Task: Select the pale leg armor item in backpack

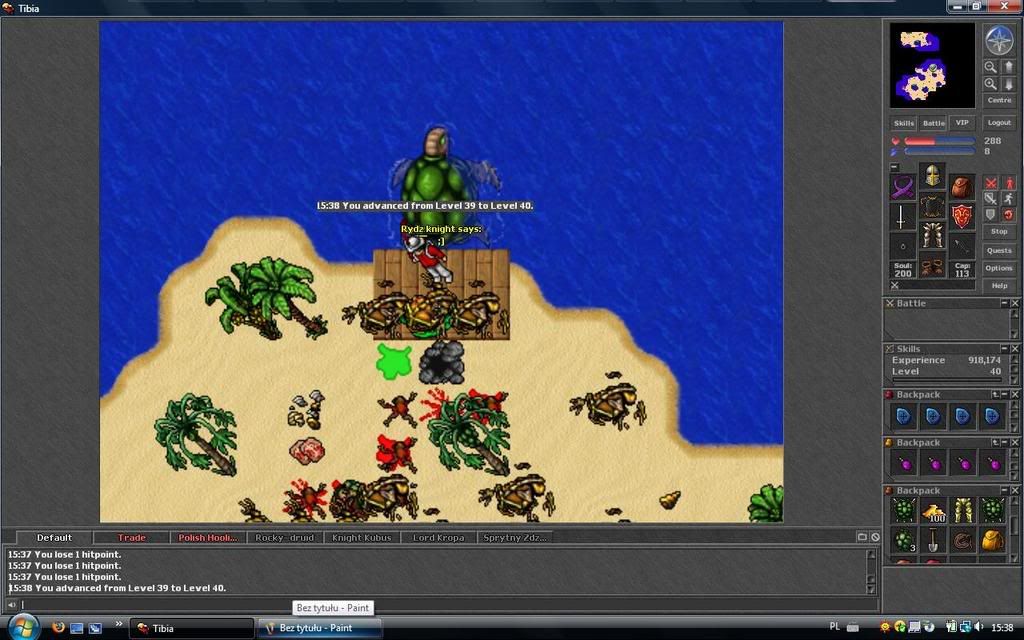Action: coord(963,511)
